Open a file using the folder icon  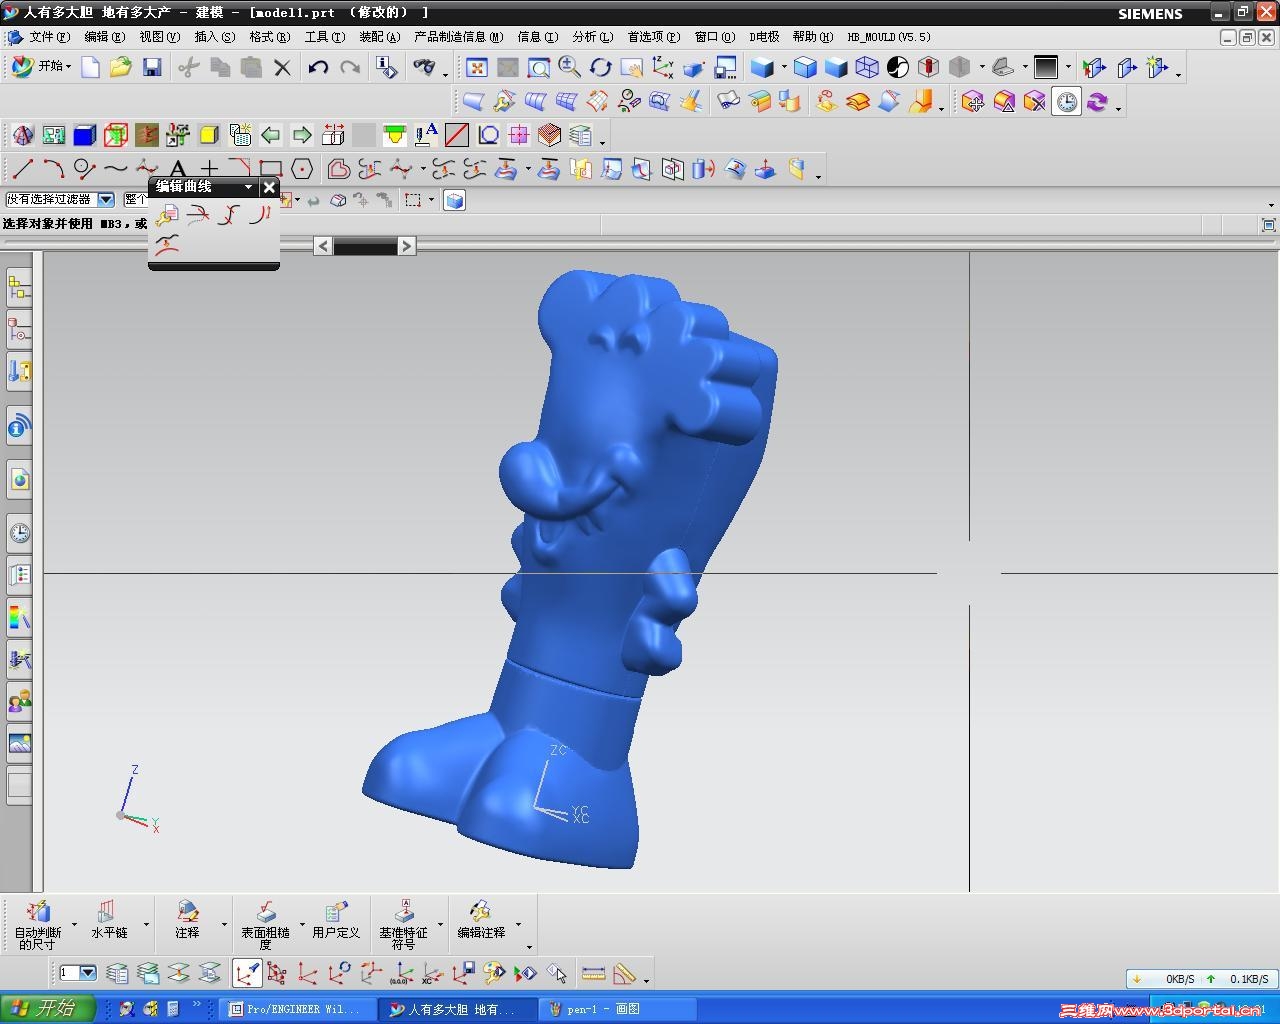point(121,67)
